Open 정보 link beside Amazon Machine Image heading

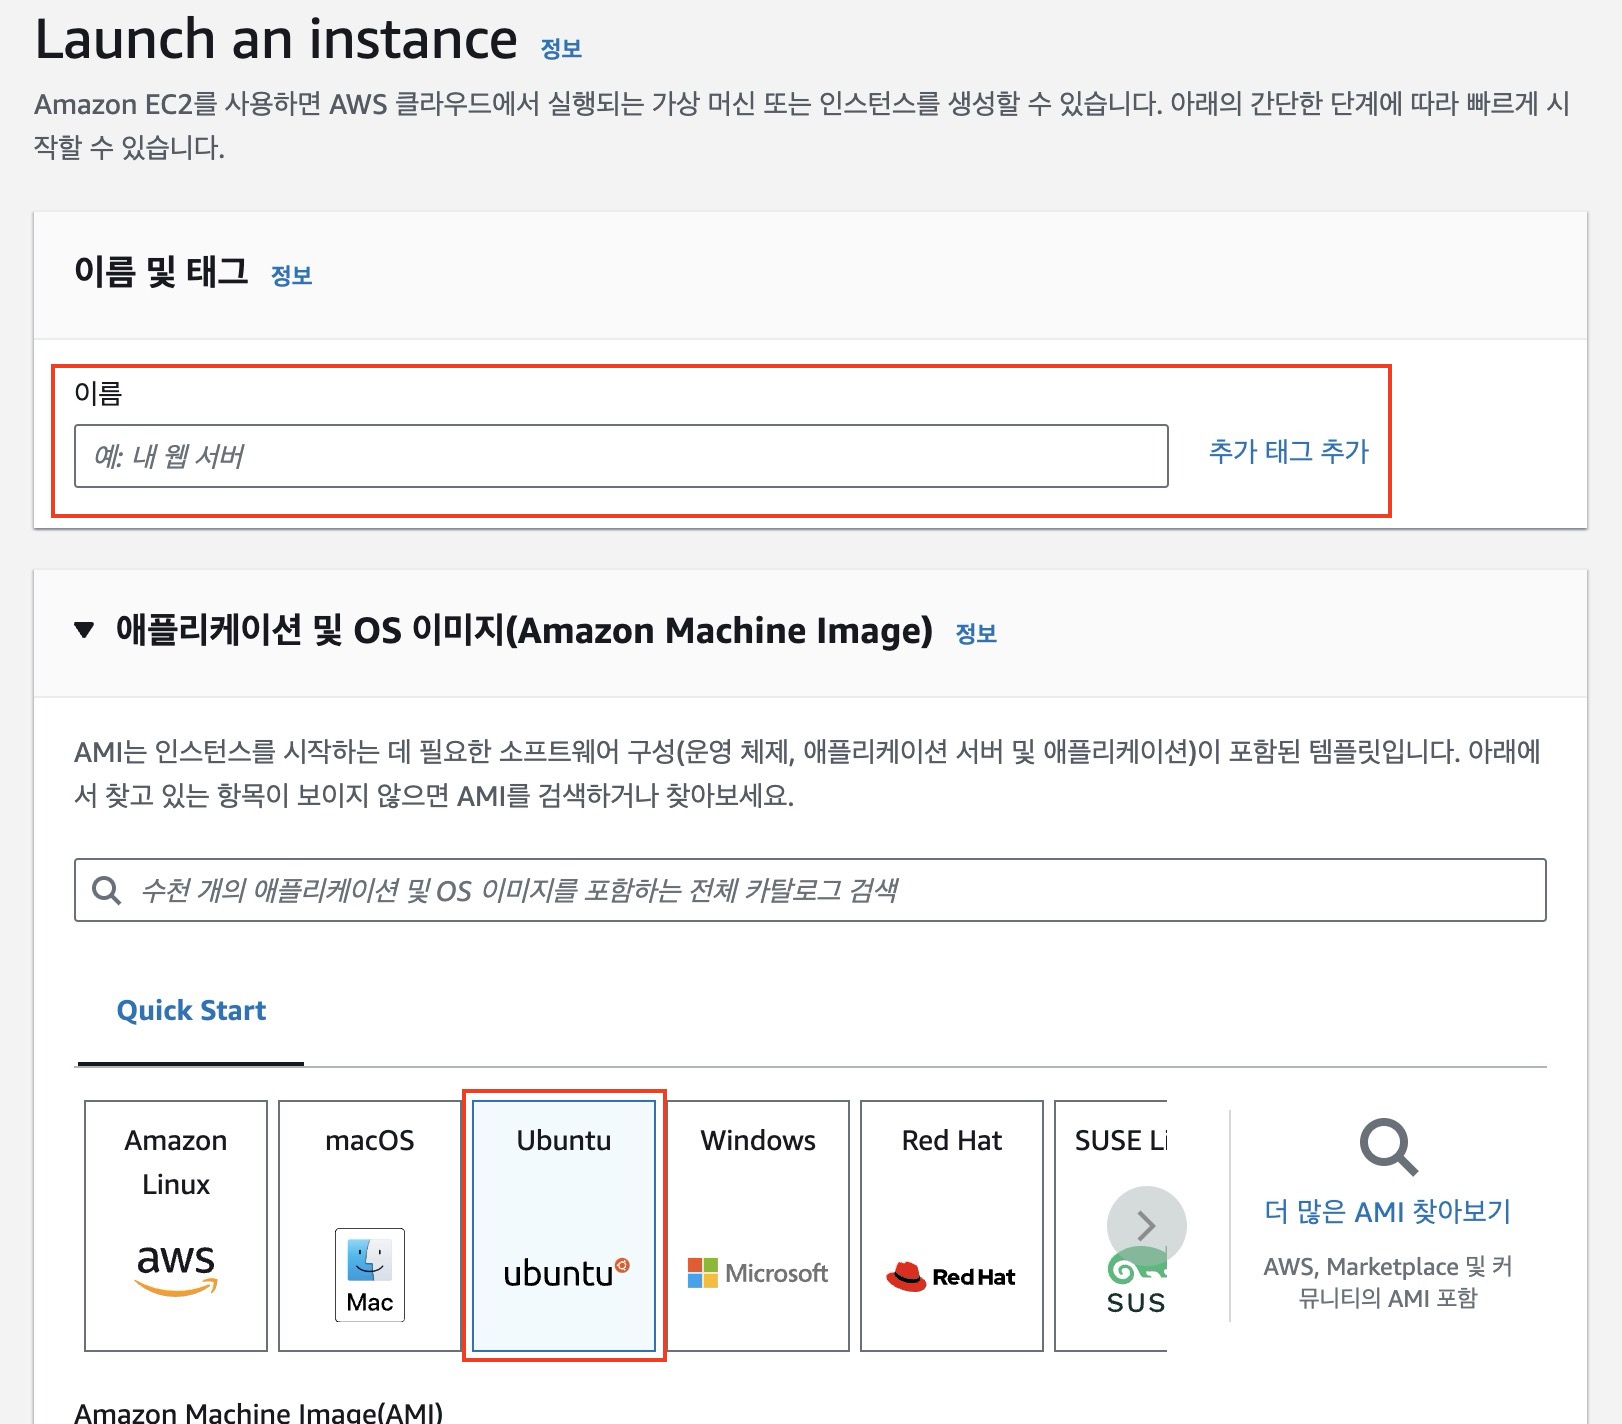pos(976,634)
